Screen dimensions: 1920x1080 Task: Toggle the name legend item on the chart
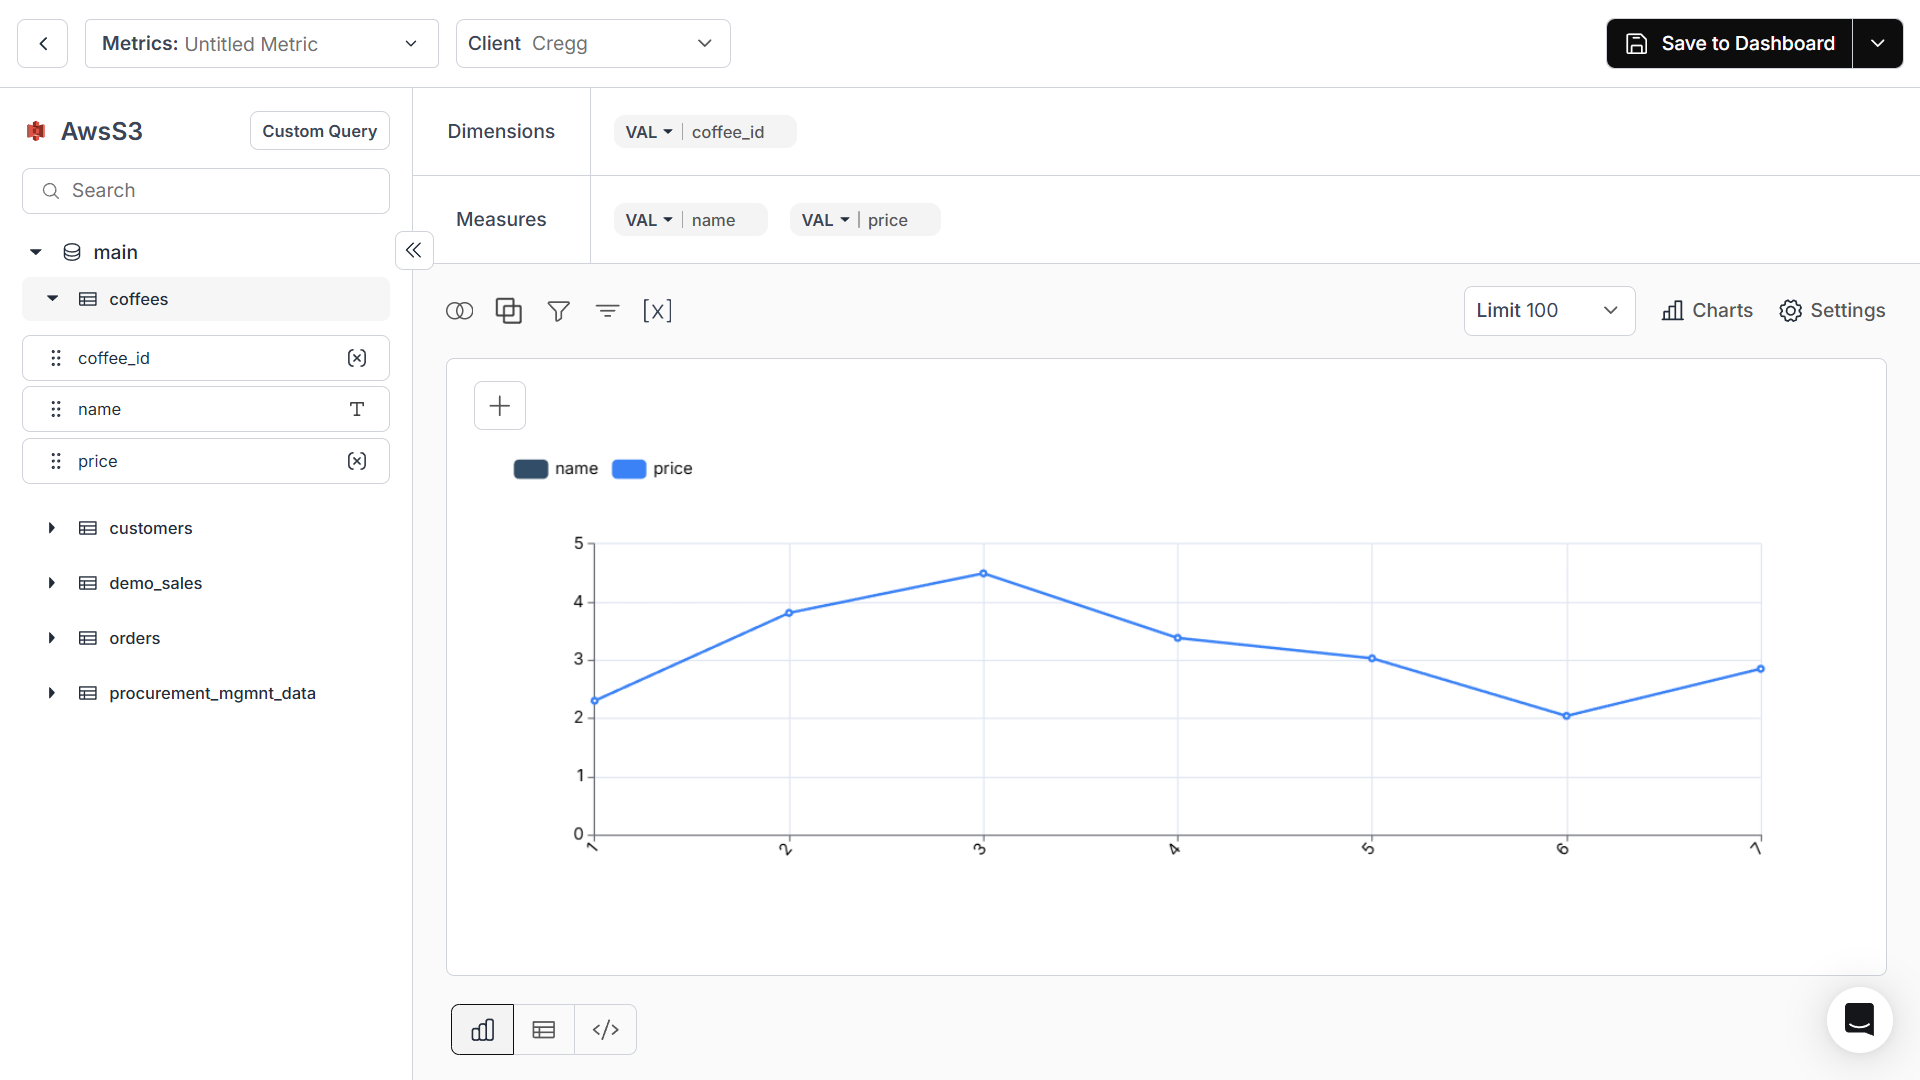pos(556,468)
